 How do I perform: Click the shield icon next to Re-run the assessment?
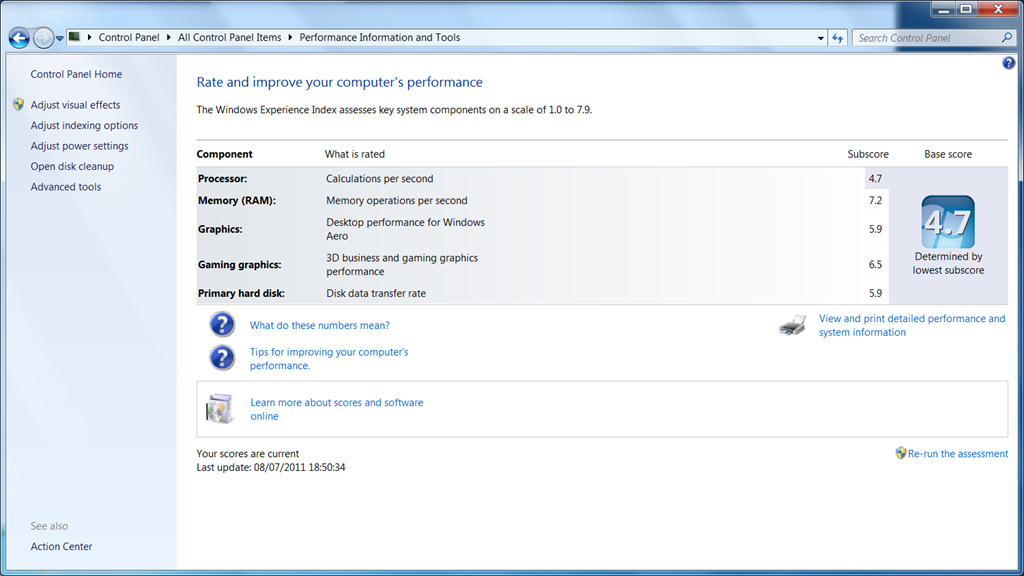(900, 453)
